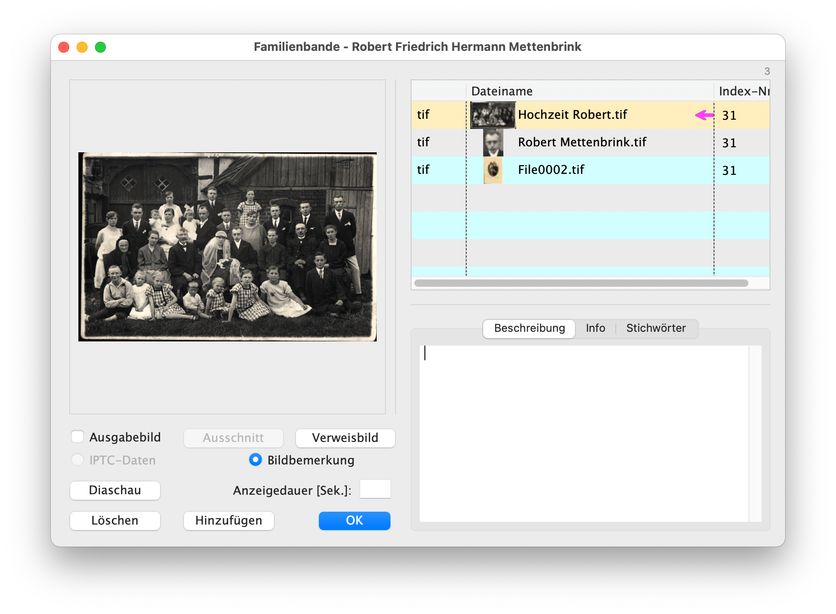Switch to the Info tab
Image resolution: width=836 pixels, height=614 pixels.
click(595, 328)
